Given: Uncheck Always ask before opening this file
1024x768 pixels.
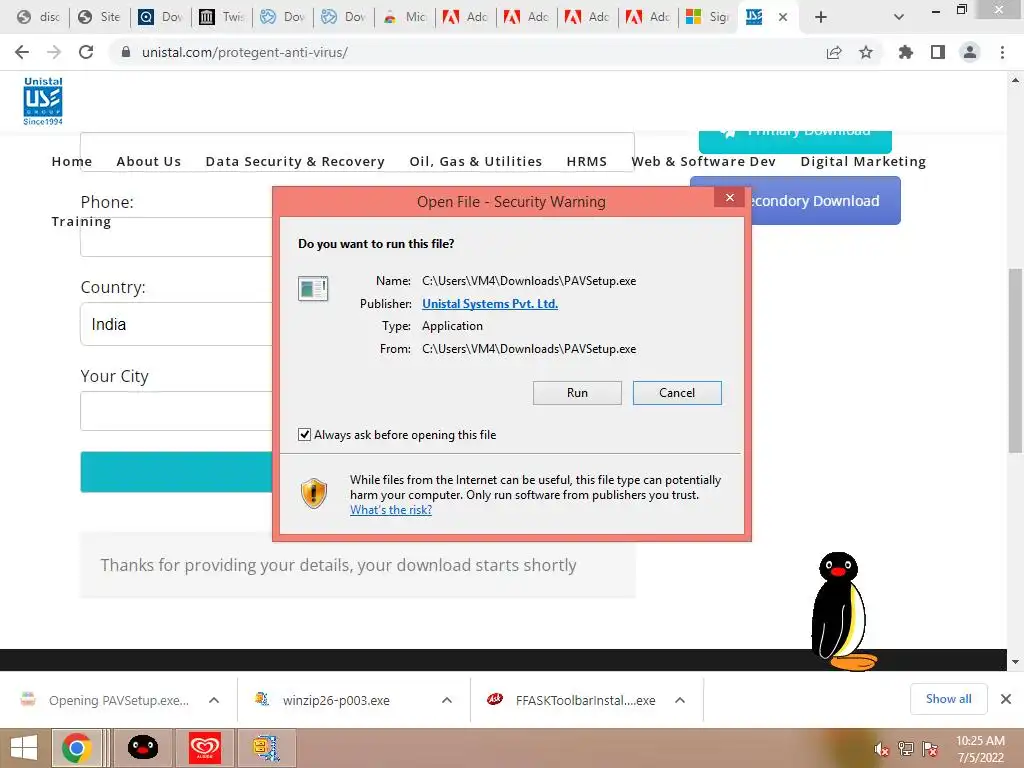Looking at the screenshot, I should click(304, 434).
